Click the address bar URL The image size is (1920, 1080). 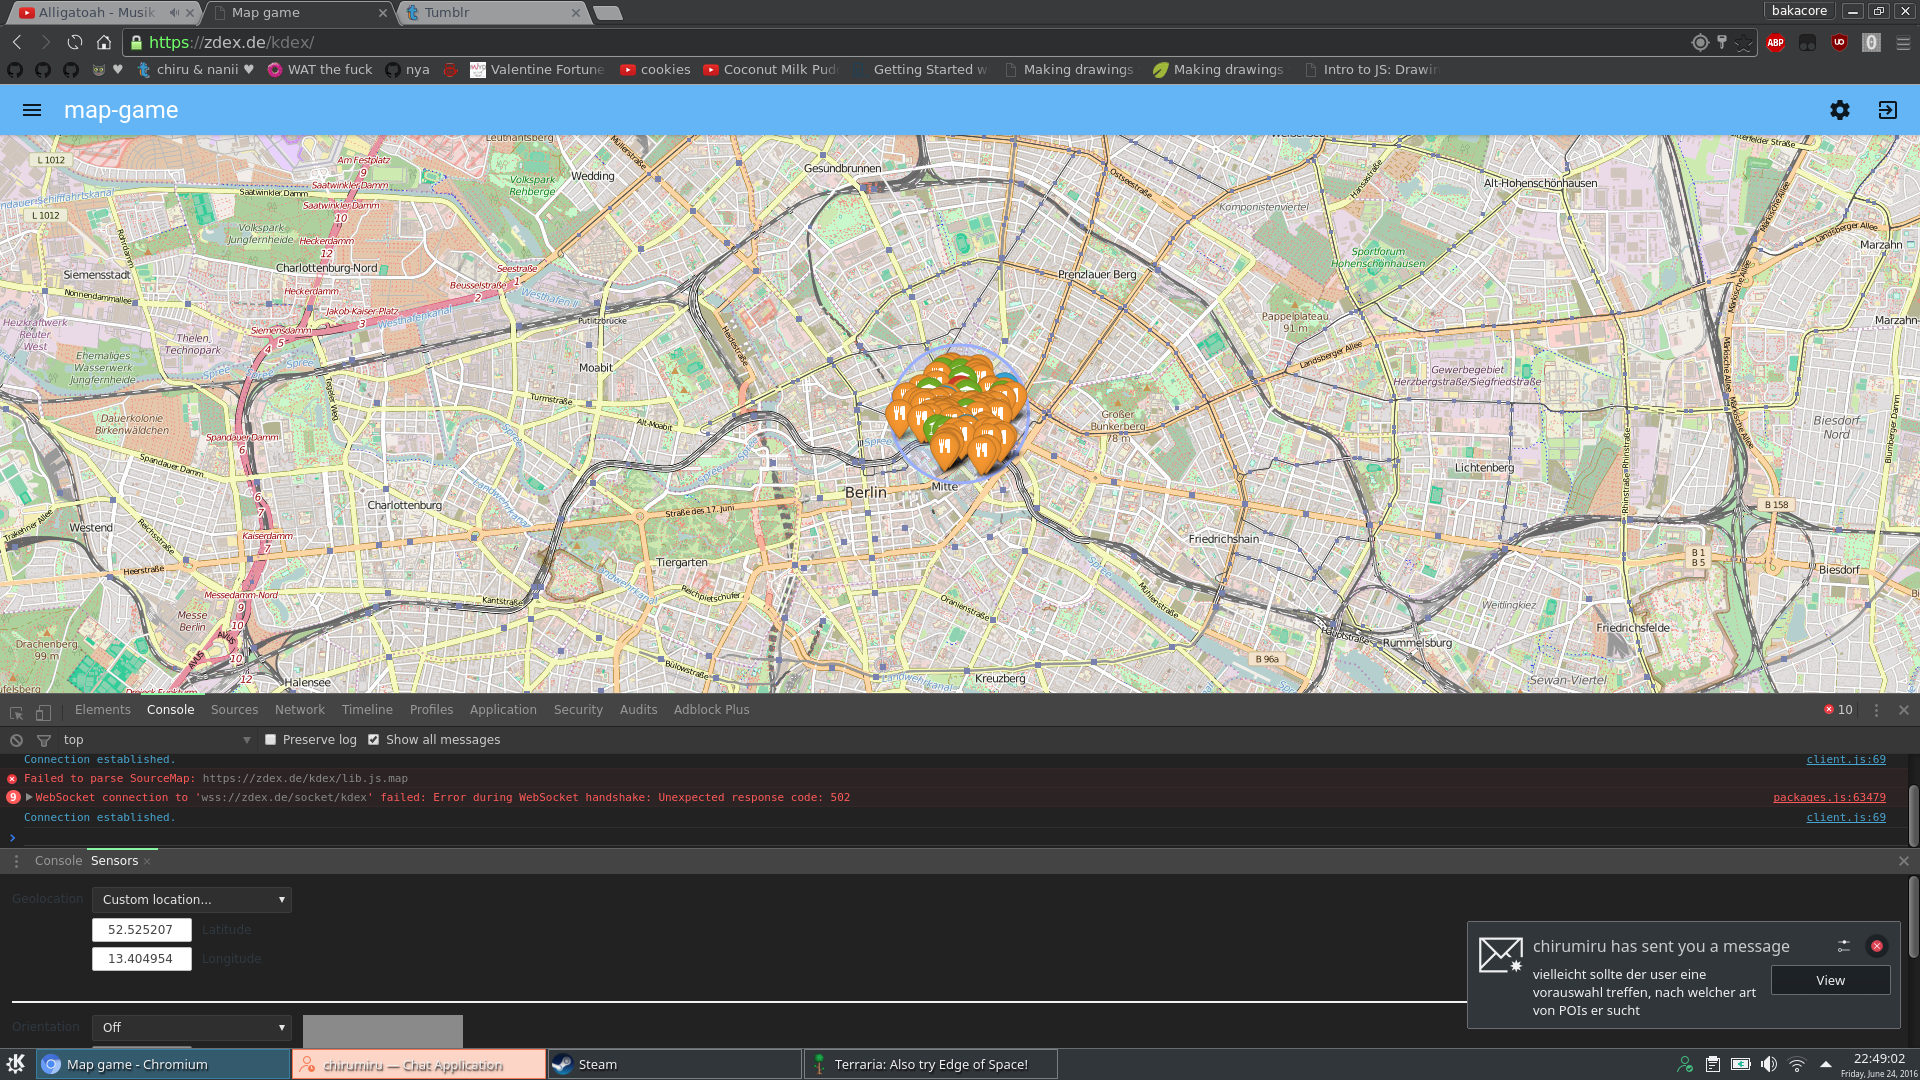231,42
